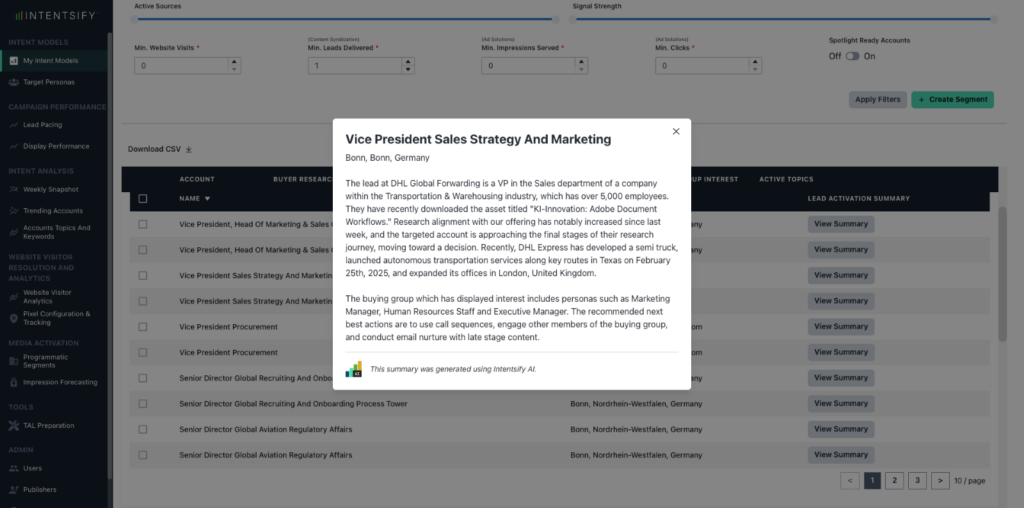Viewport: 1024px width, 508px height.
Task: Click the Target Personas sidebar icon
Action: coord(14,82)
